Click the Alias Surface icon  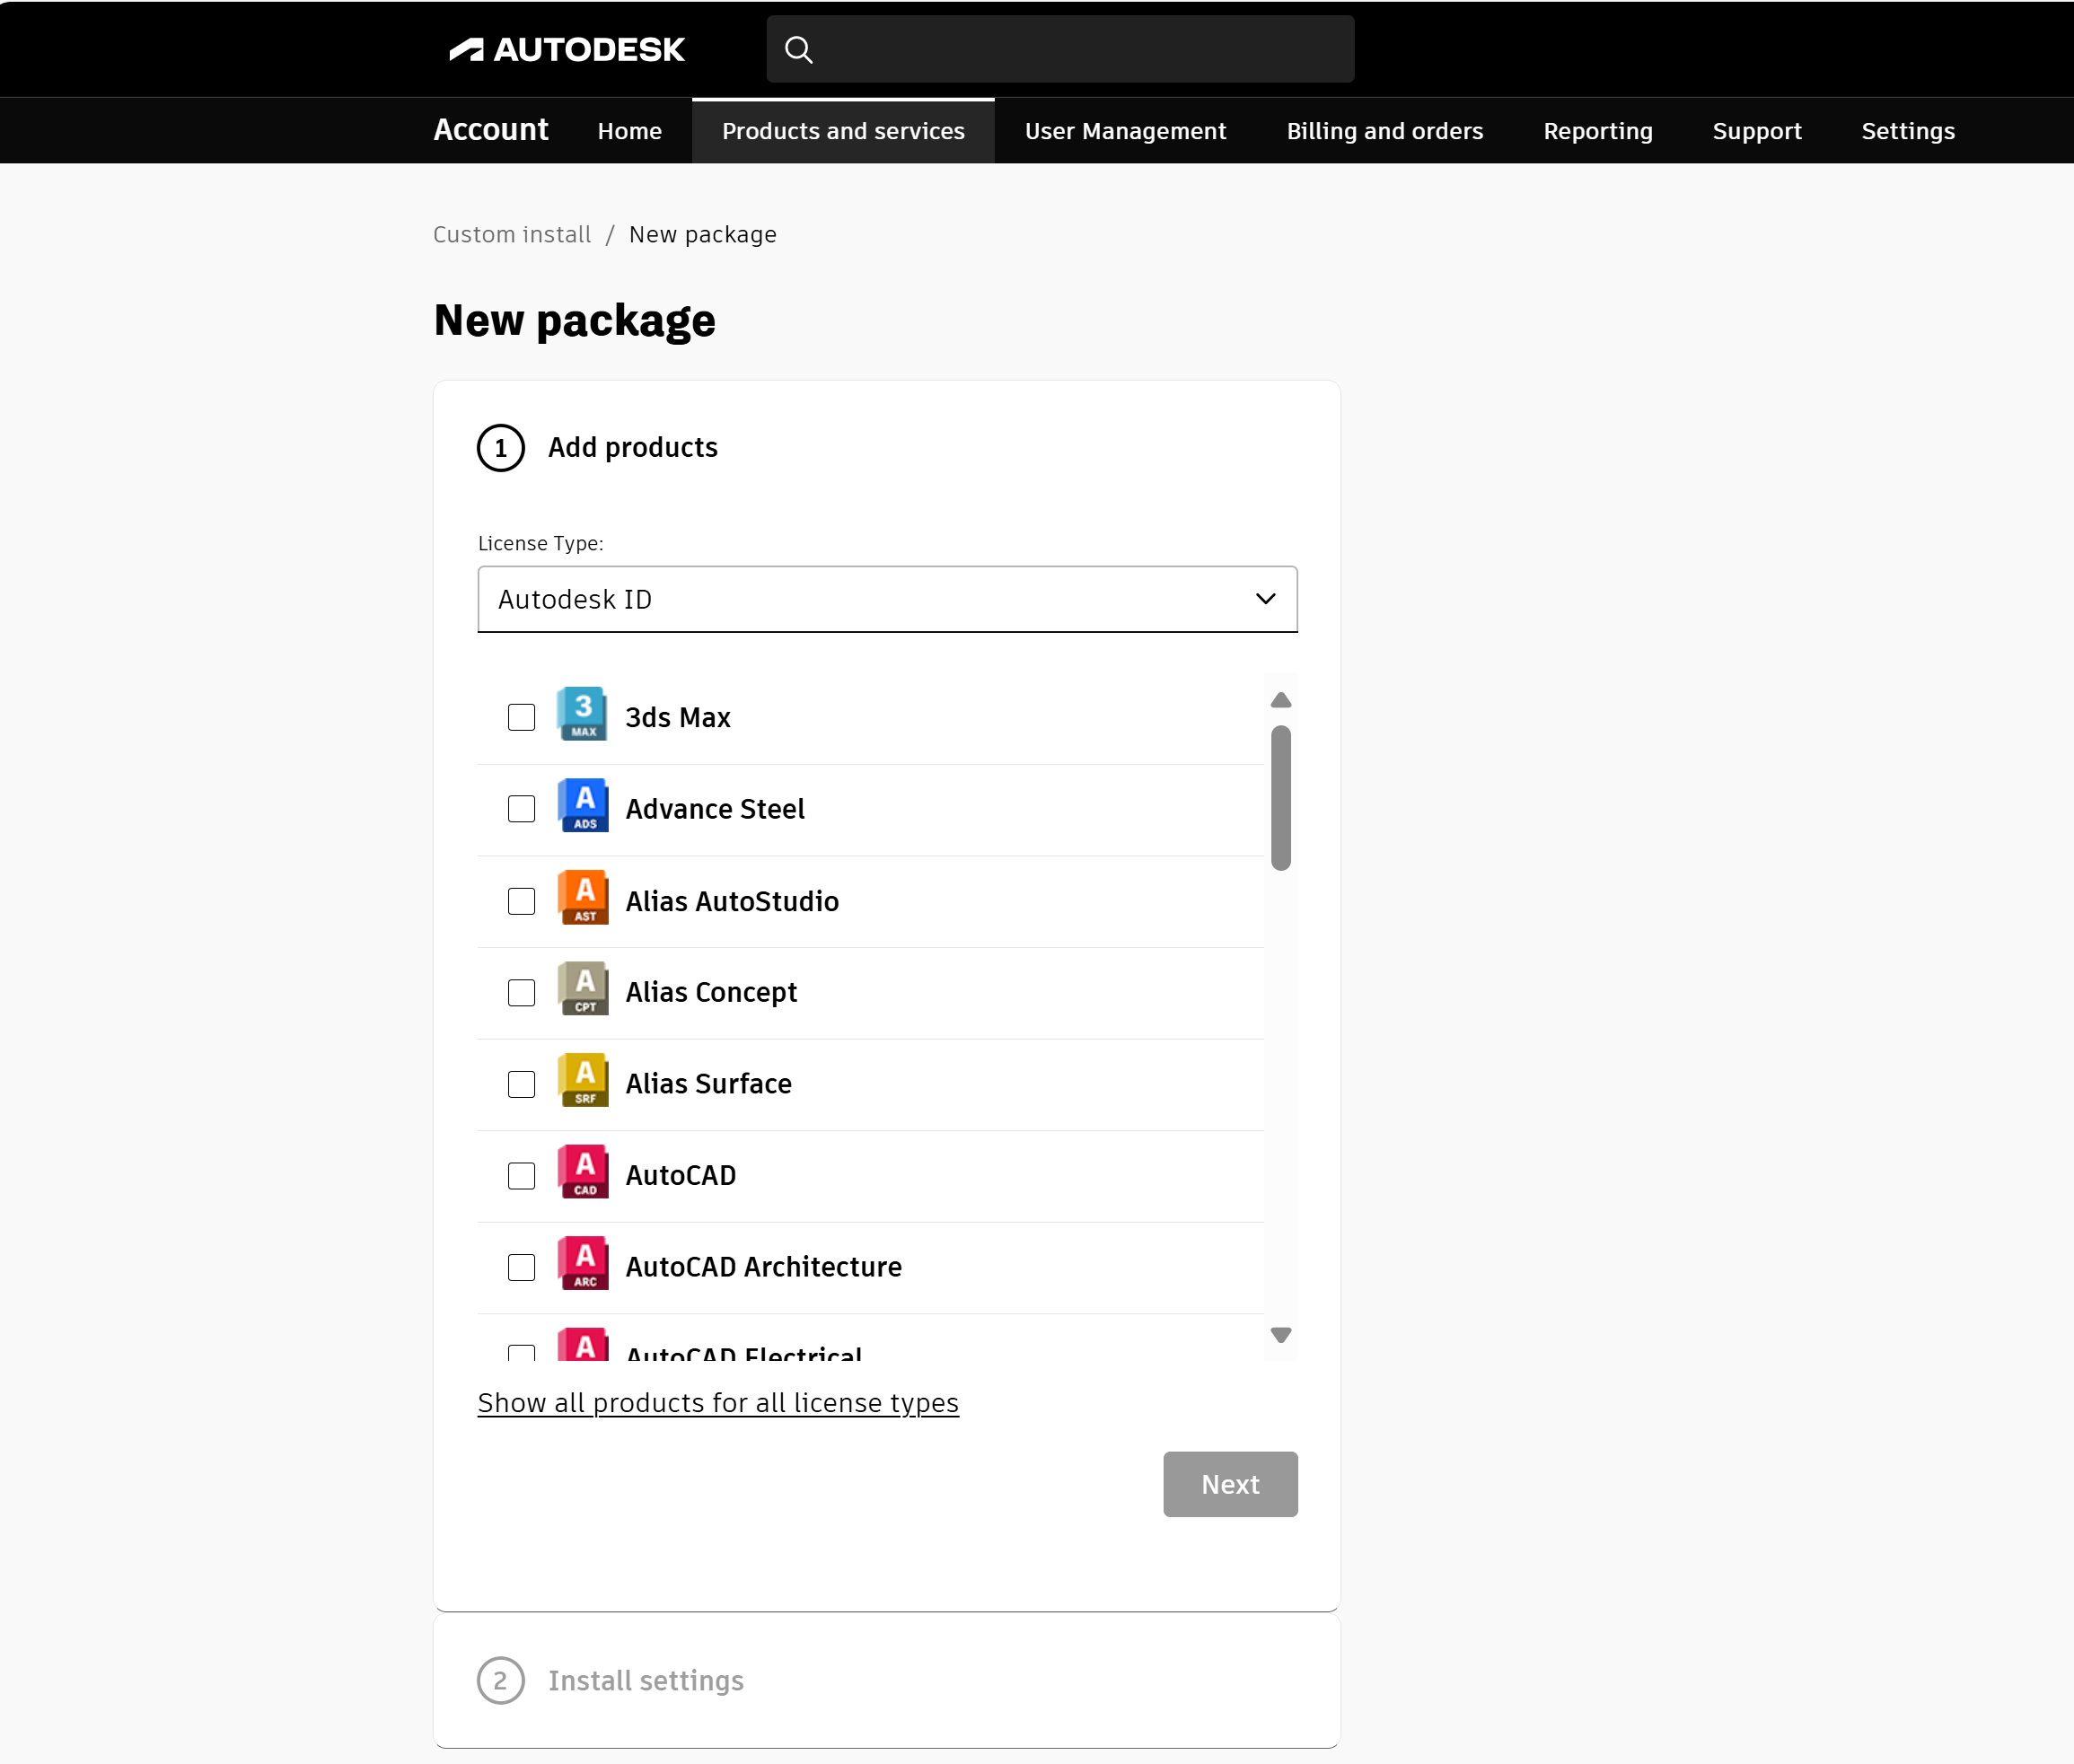pyautogui.click(x=583, y=1081)
